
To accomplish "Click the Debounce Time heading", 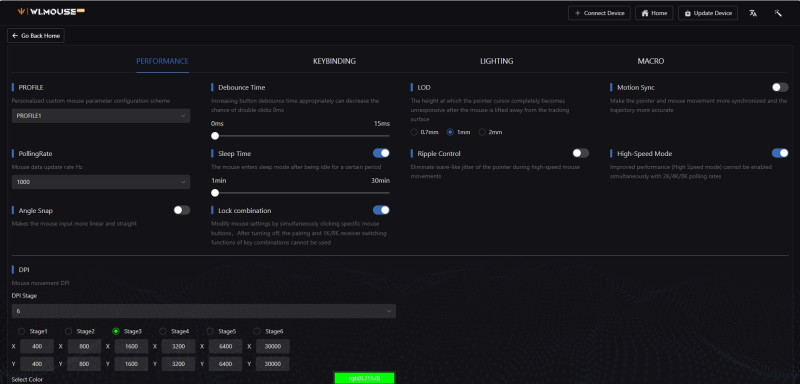I will point(241,88).
